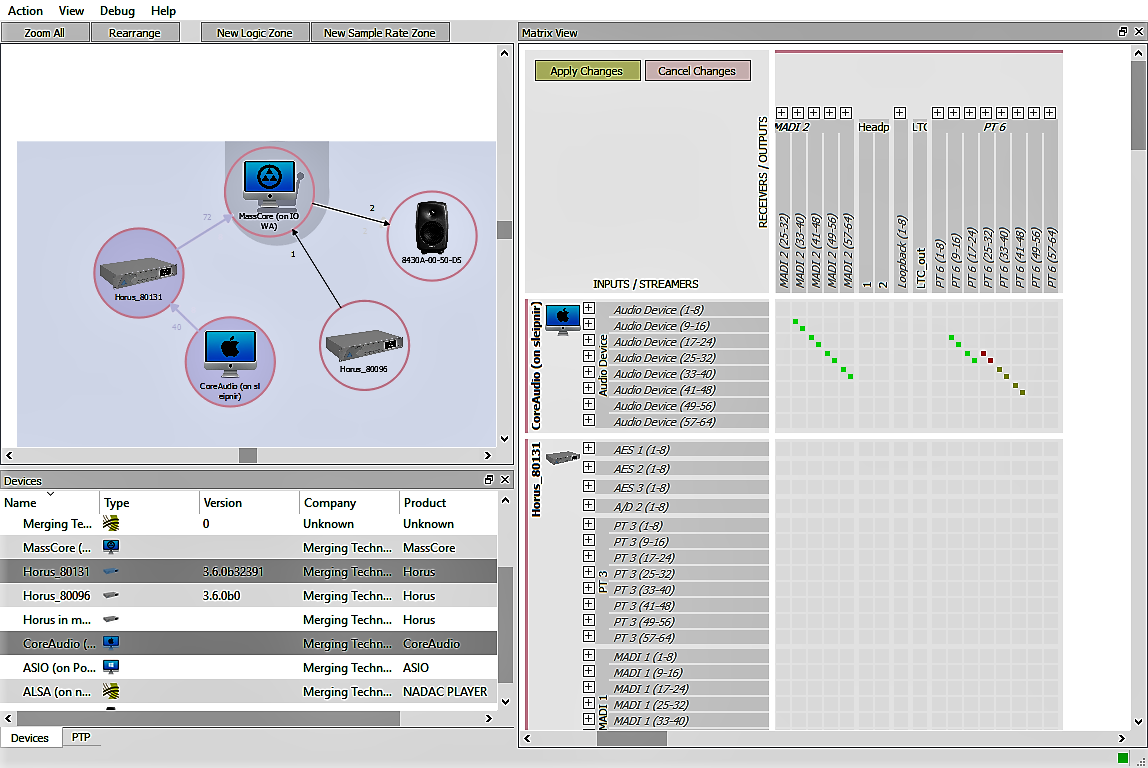
Task: Expand PT 3 (33-40) input row
Action: pos(589,588)
